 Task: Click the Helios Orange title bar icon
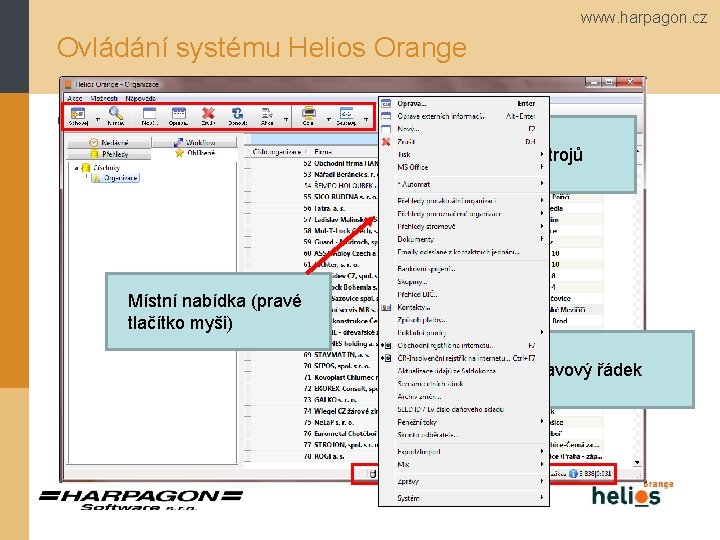[68, 84]
